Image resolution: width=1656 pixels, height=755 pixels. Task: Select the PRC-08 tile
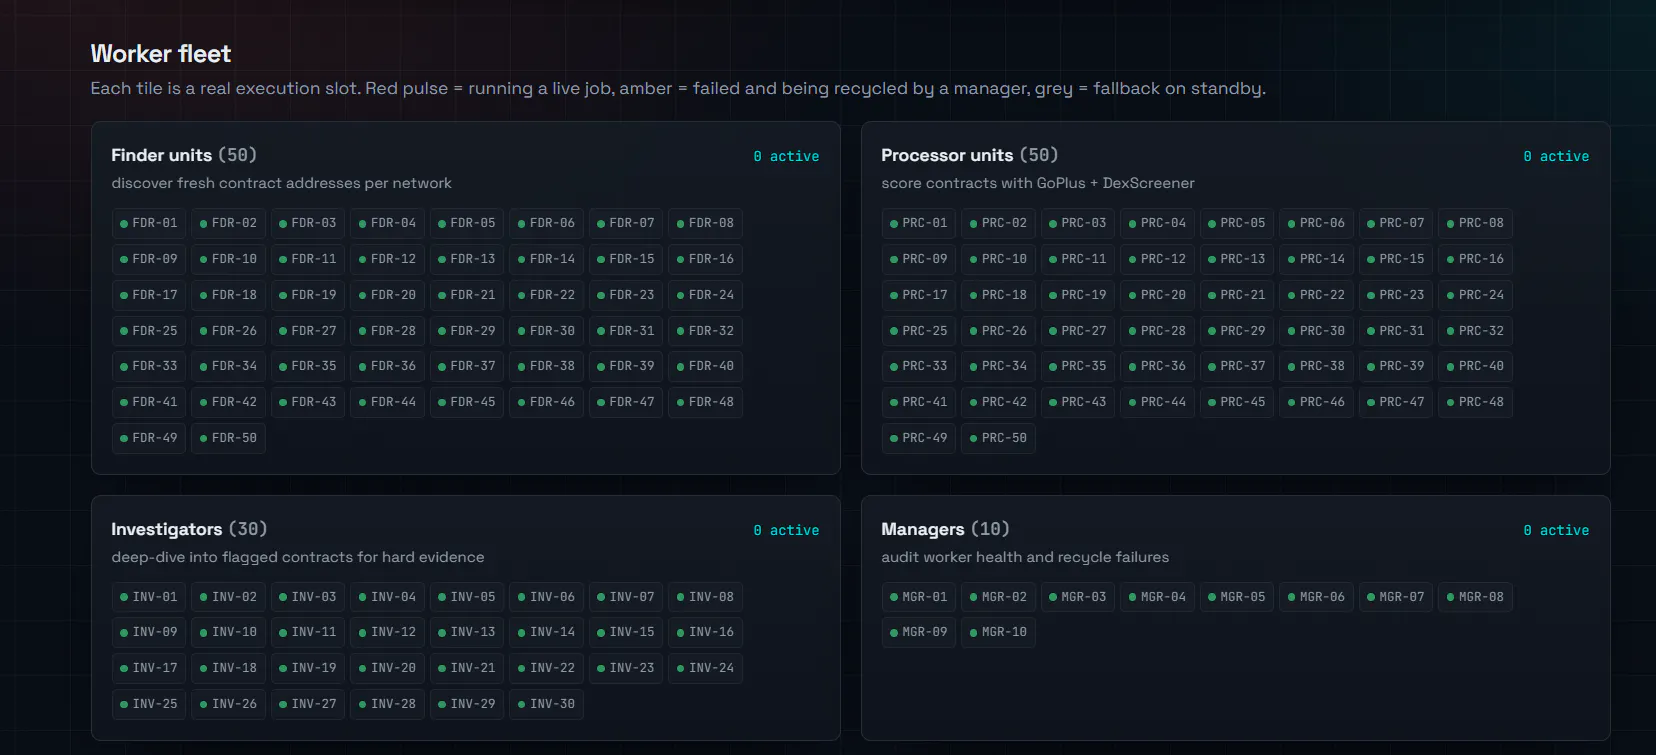point(1475,223)
